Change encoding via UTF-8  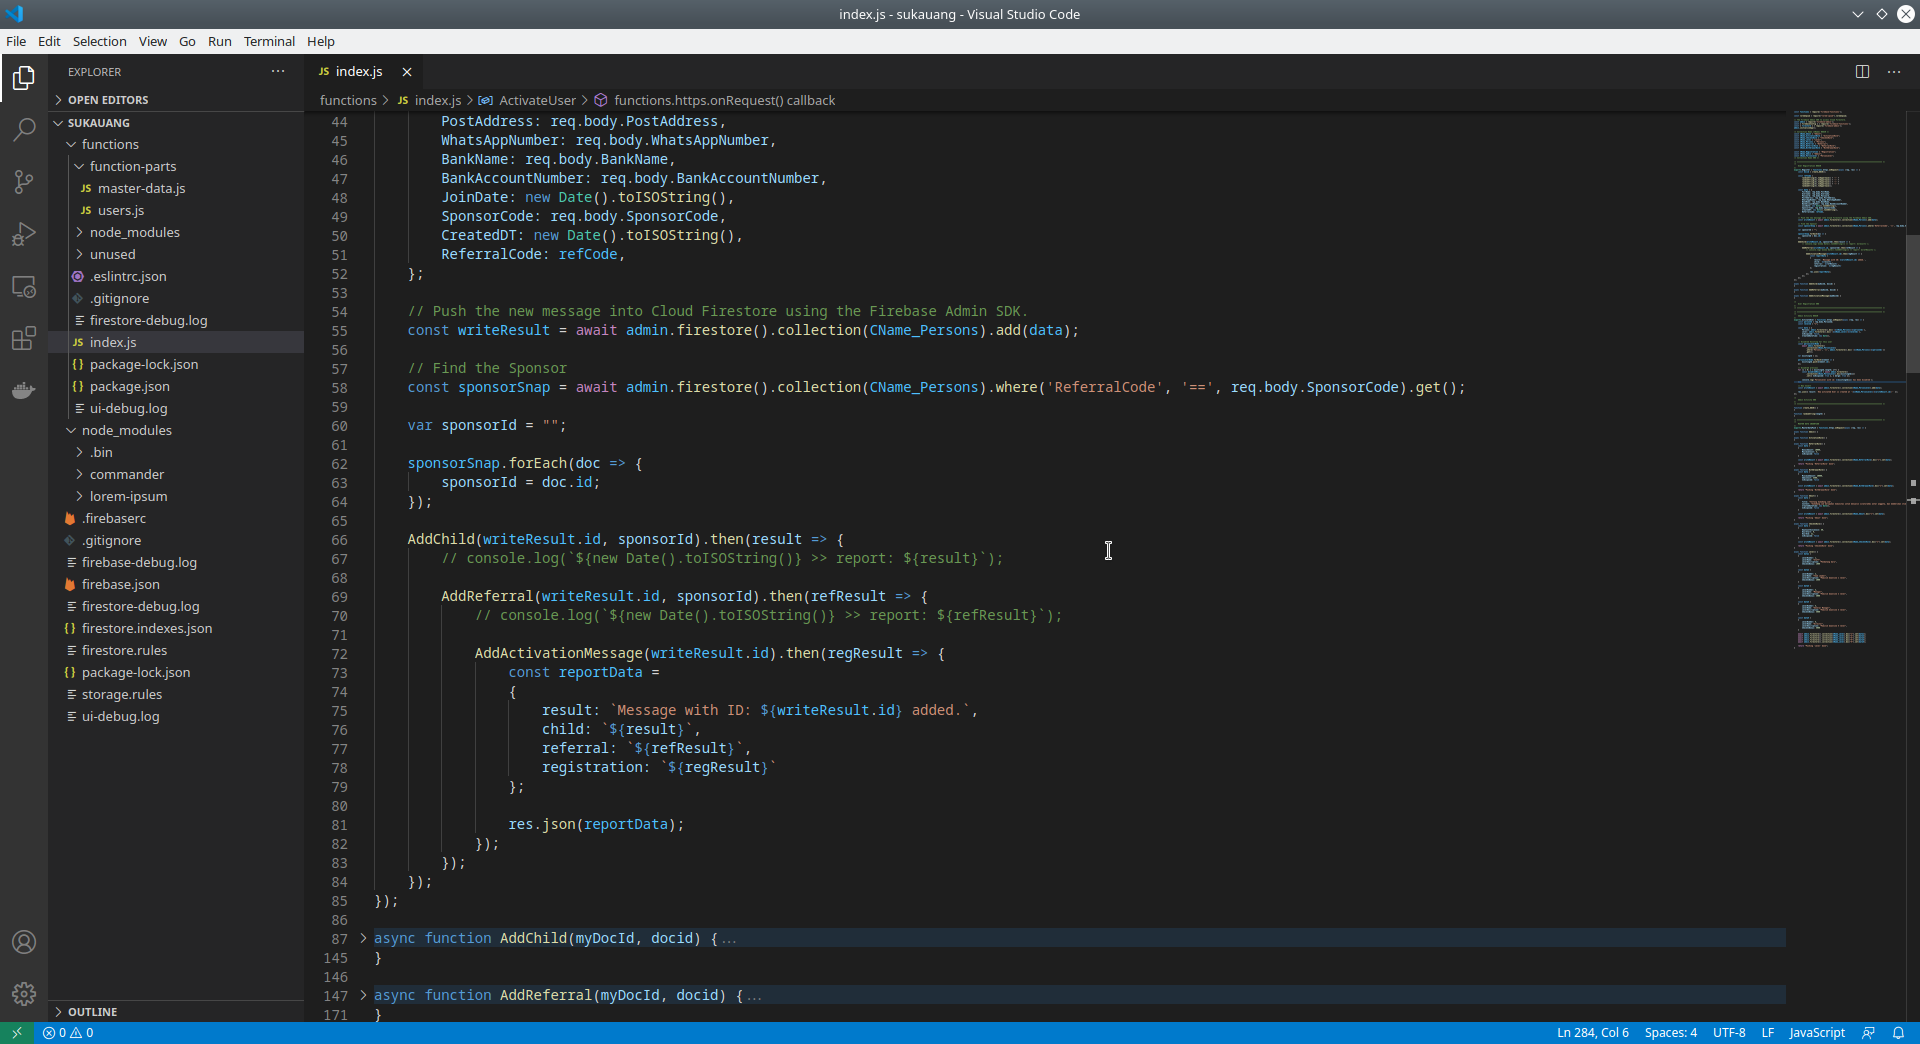pos(1729,1033)
